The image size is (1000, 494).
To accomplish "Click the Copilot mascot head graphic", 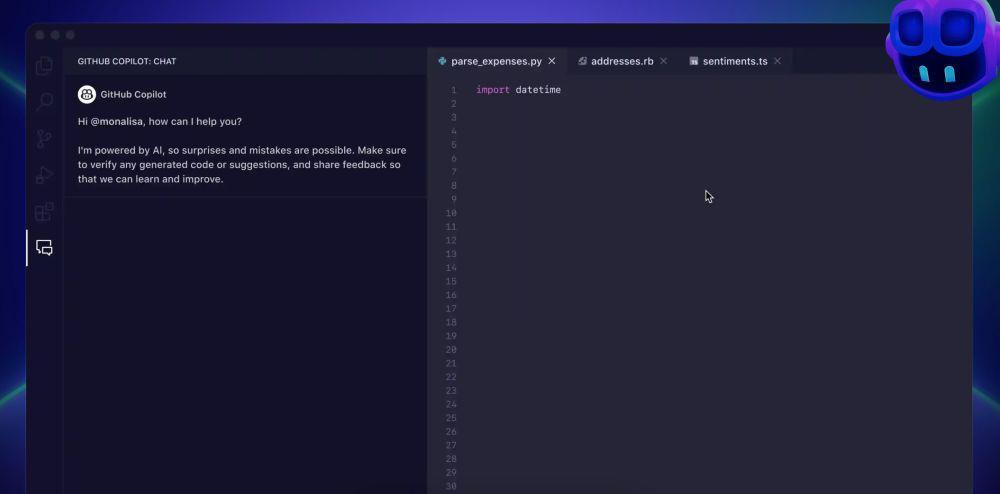I will 943,48.
